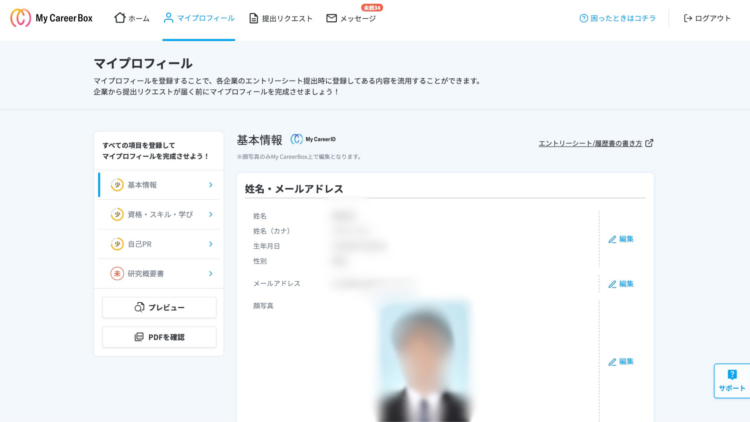750x422 pixels.
Task: Click the プレビュー button
Action: coord(159,308)
